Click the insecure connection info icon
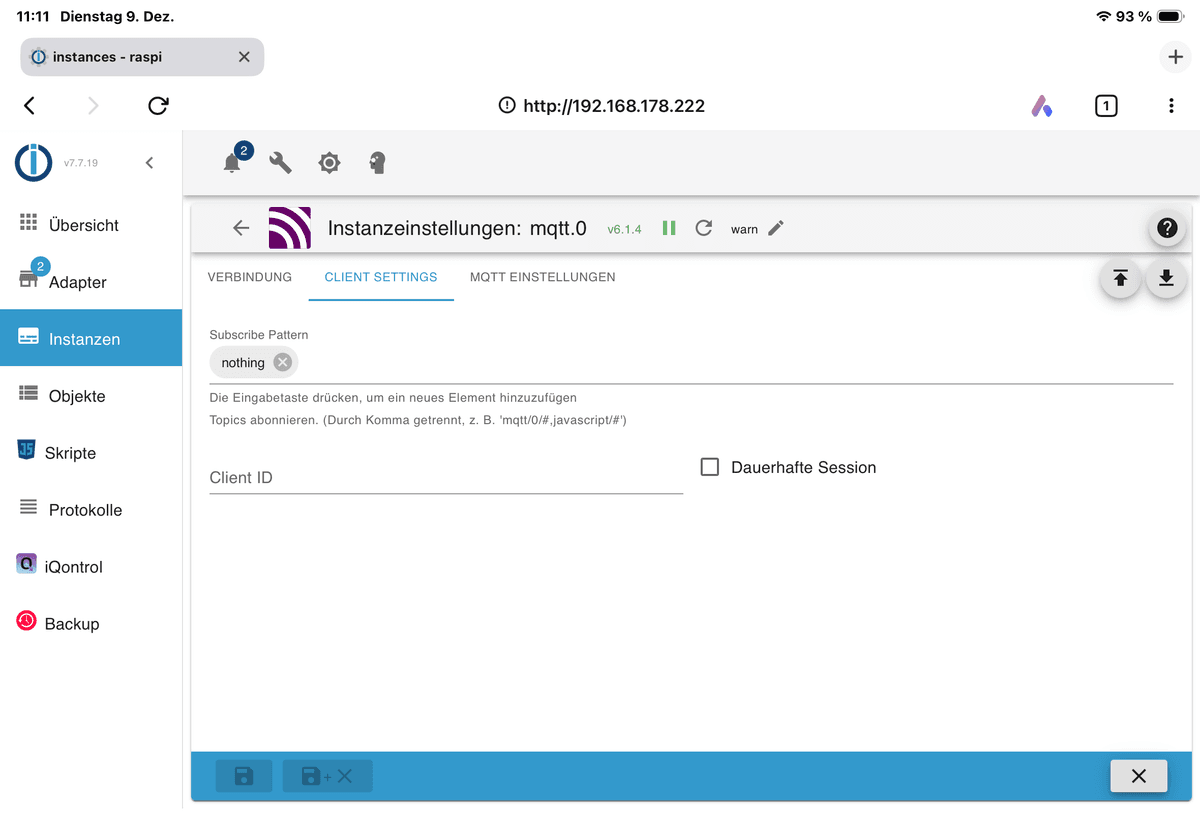 (507, 105)
